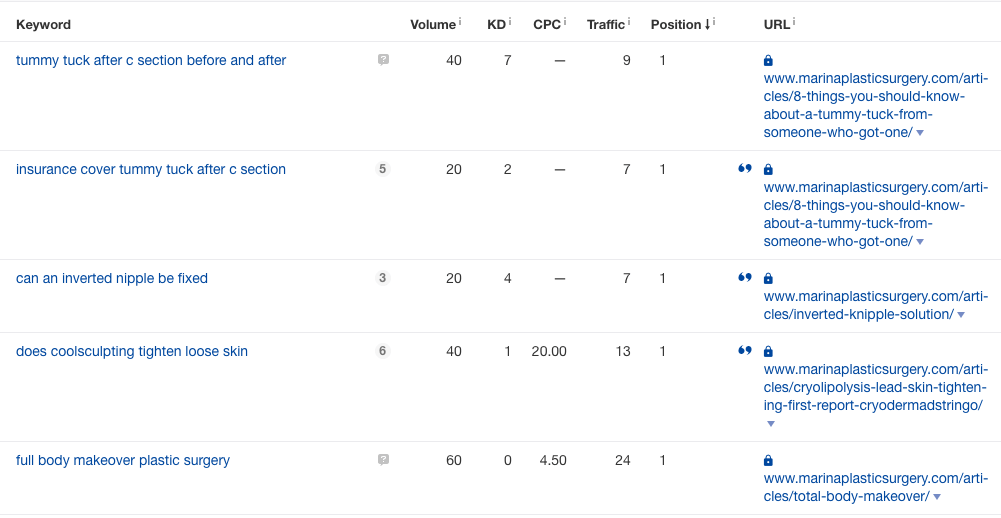Click the '3' SERP features badge for inverted nipple
This screenshot has width=1001, height=518.
click(x=383, y=278)
